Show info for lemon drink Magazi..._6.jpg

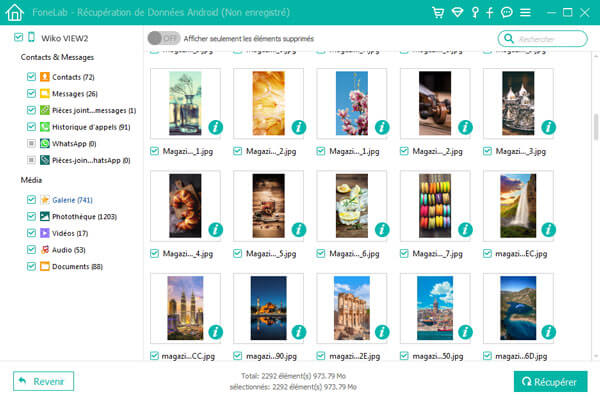click(x=382, y=230)
